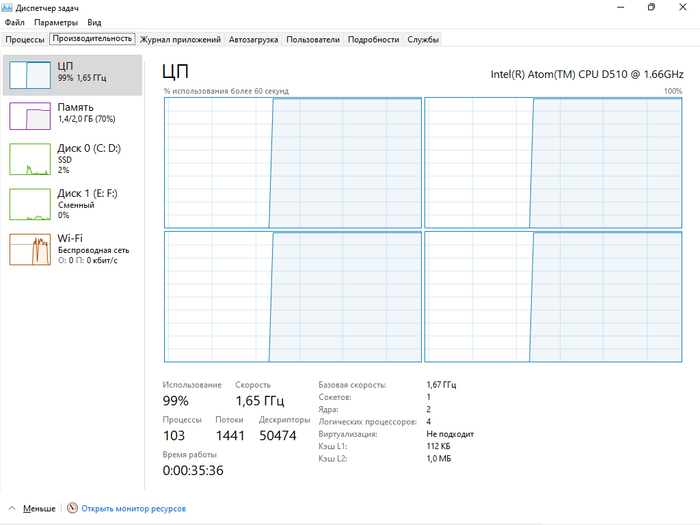Click the Дескрипторы count 50474
Image resolution: width=700 pixels, height=525 pixels.
tap(278, 435)
